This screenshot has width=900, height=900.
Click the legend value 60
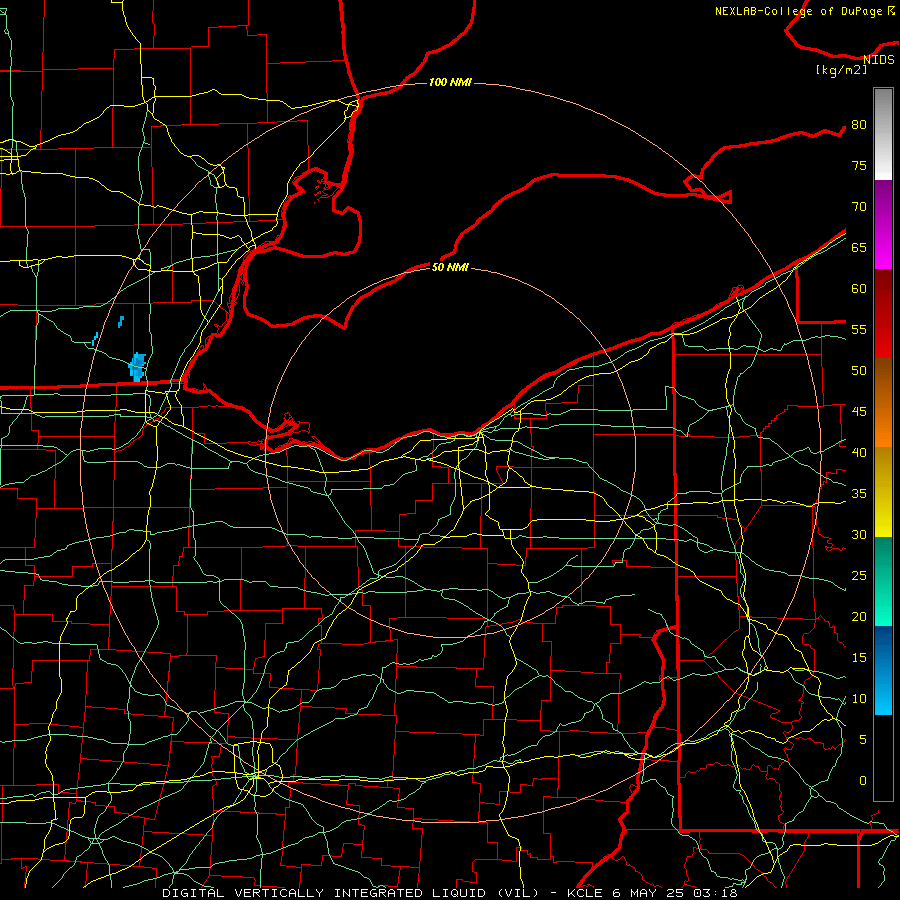859,289
